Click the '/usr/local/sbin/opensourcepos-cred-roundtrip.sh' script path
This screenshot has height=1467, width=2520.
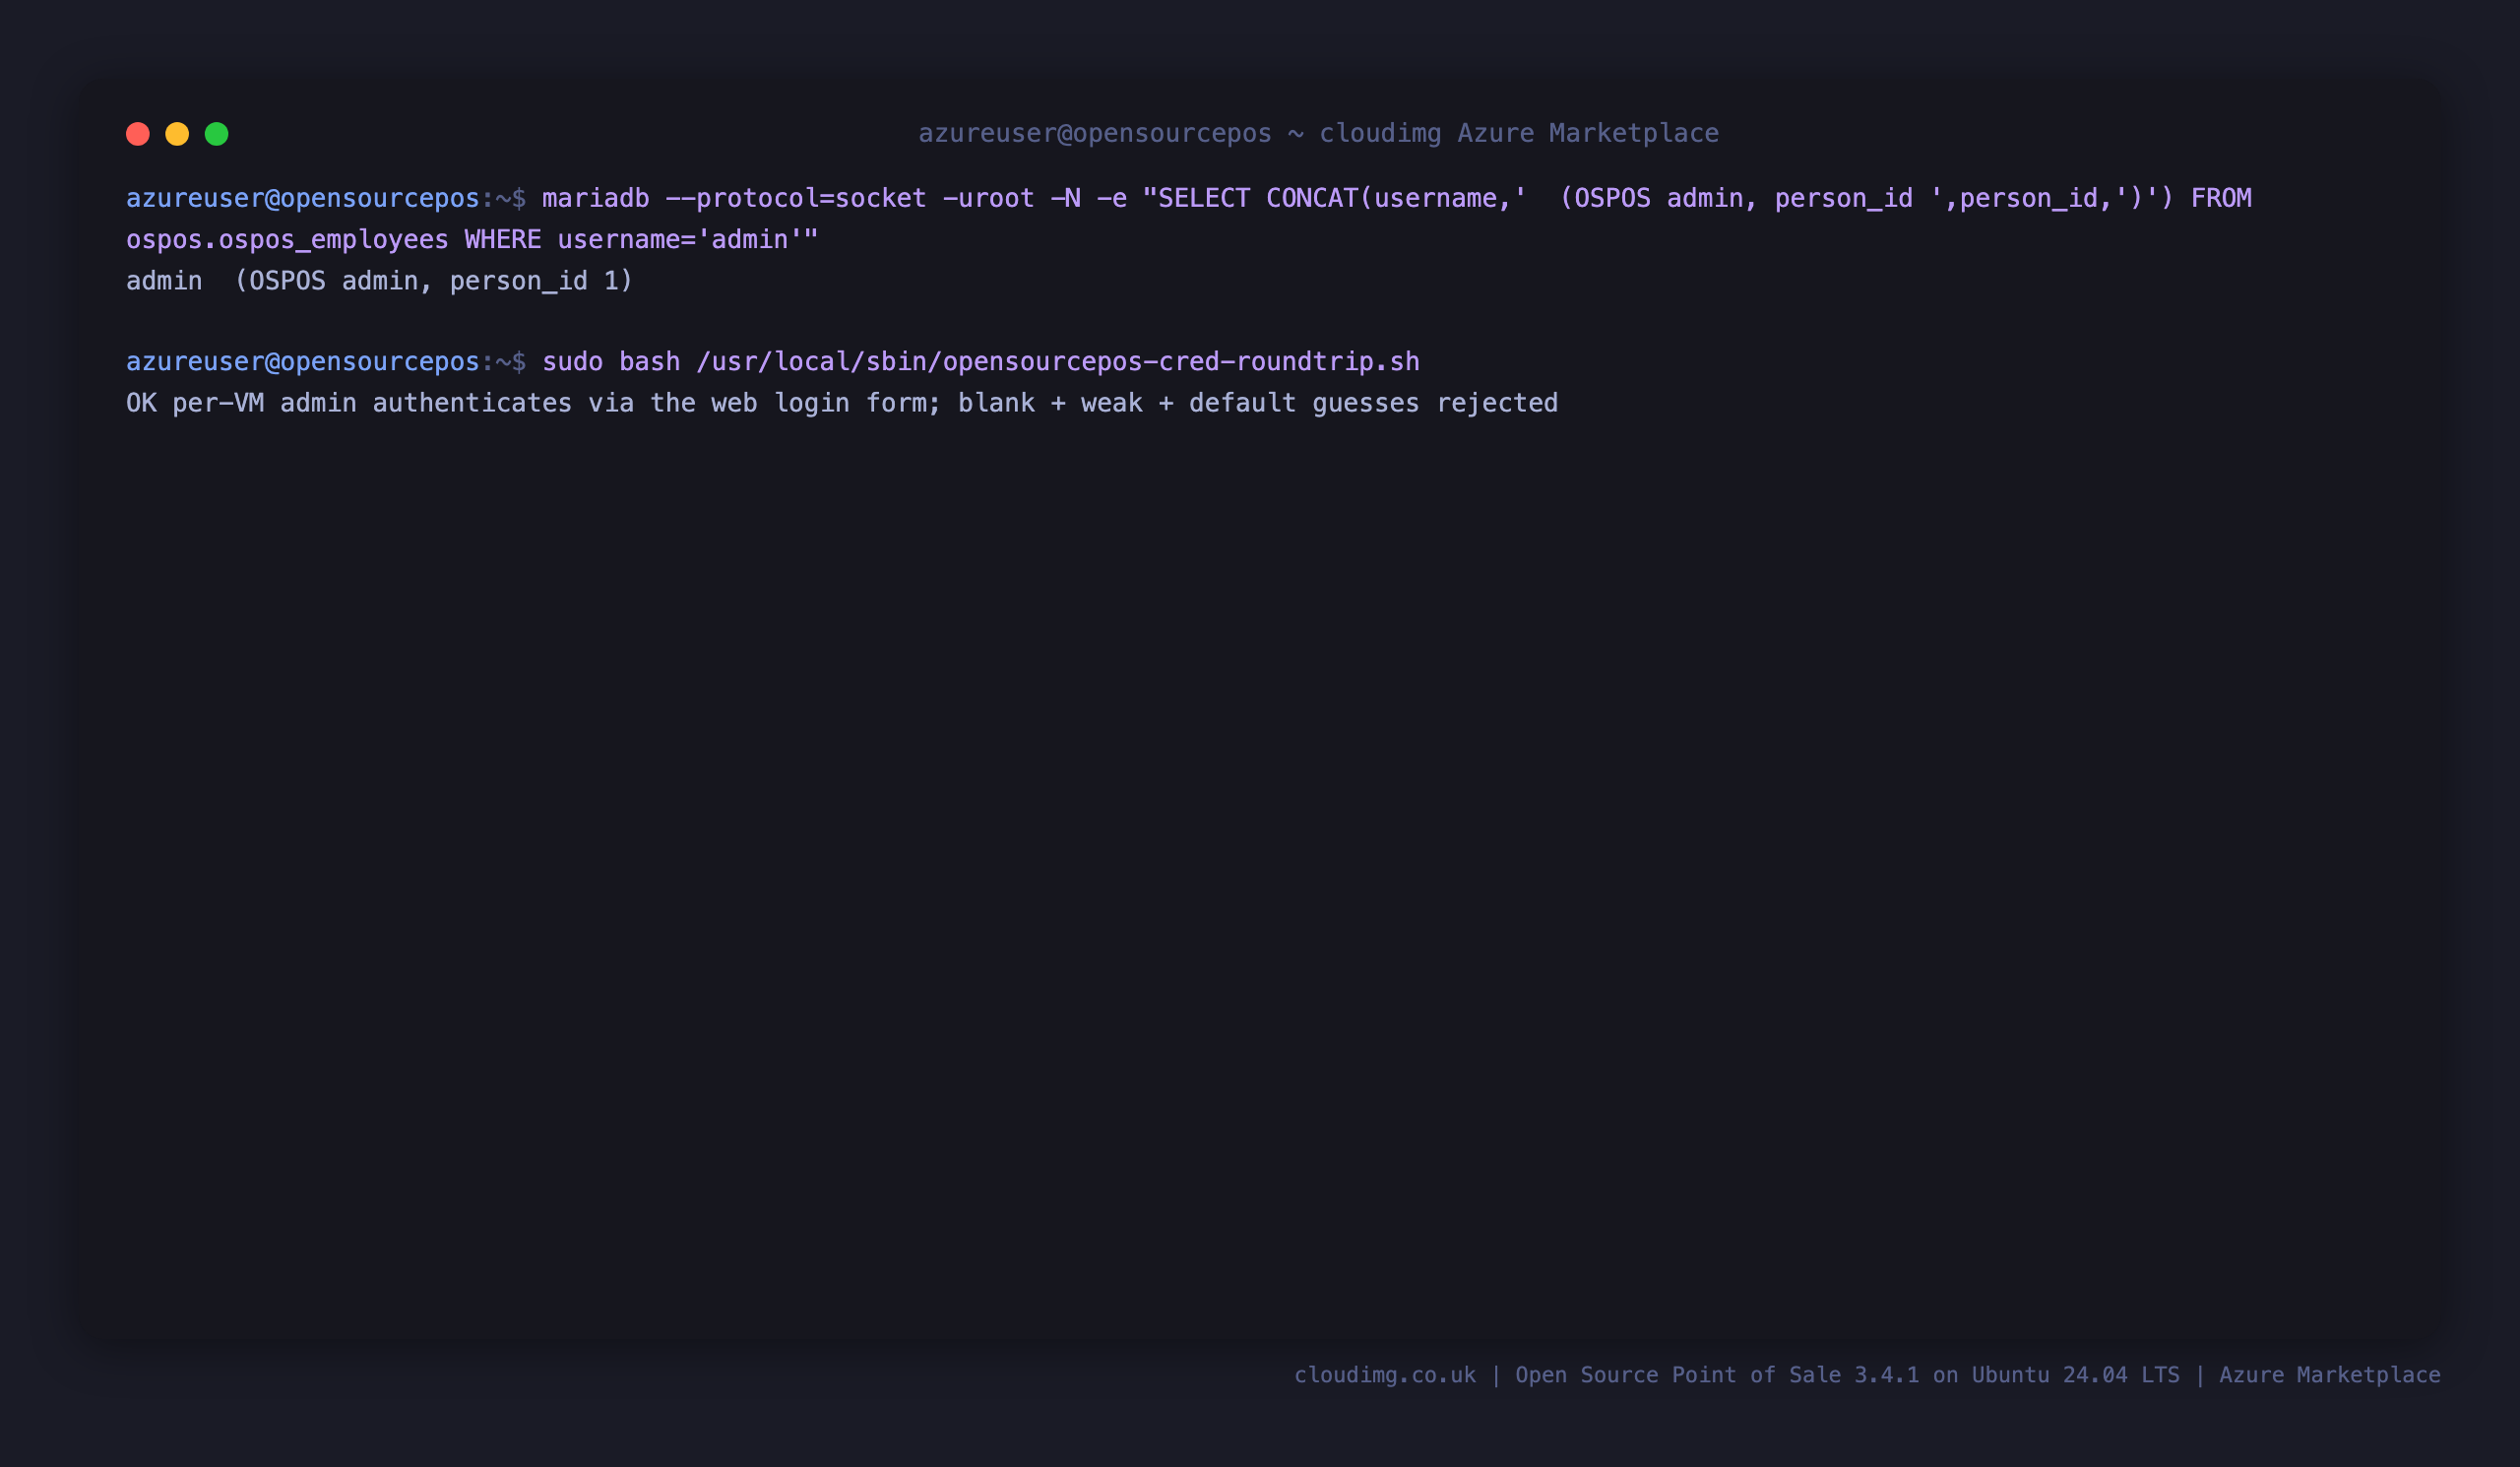click(1058, 361)
